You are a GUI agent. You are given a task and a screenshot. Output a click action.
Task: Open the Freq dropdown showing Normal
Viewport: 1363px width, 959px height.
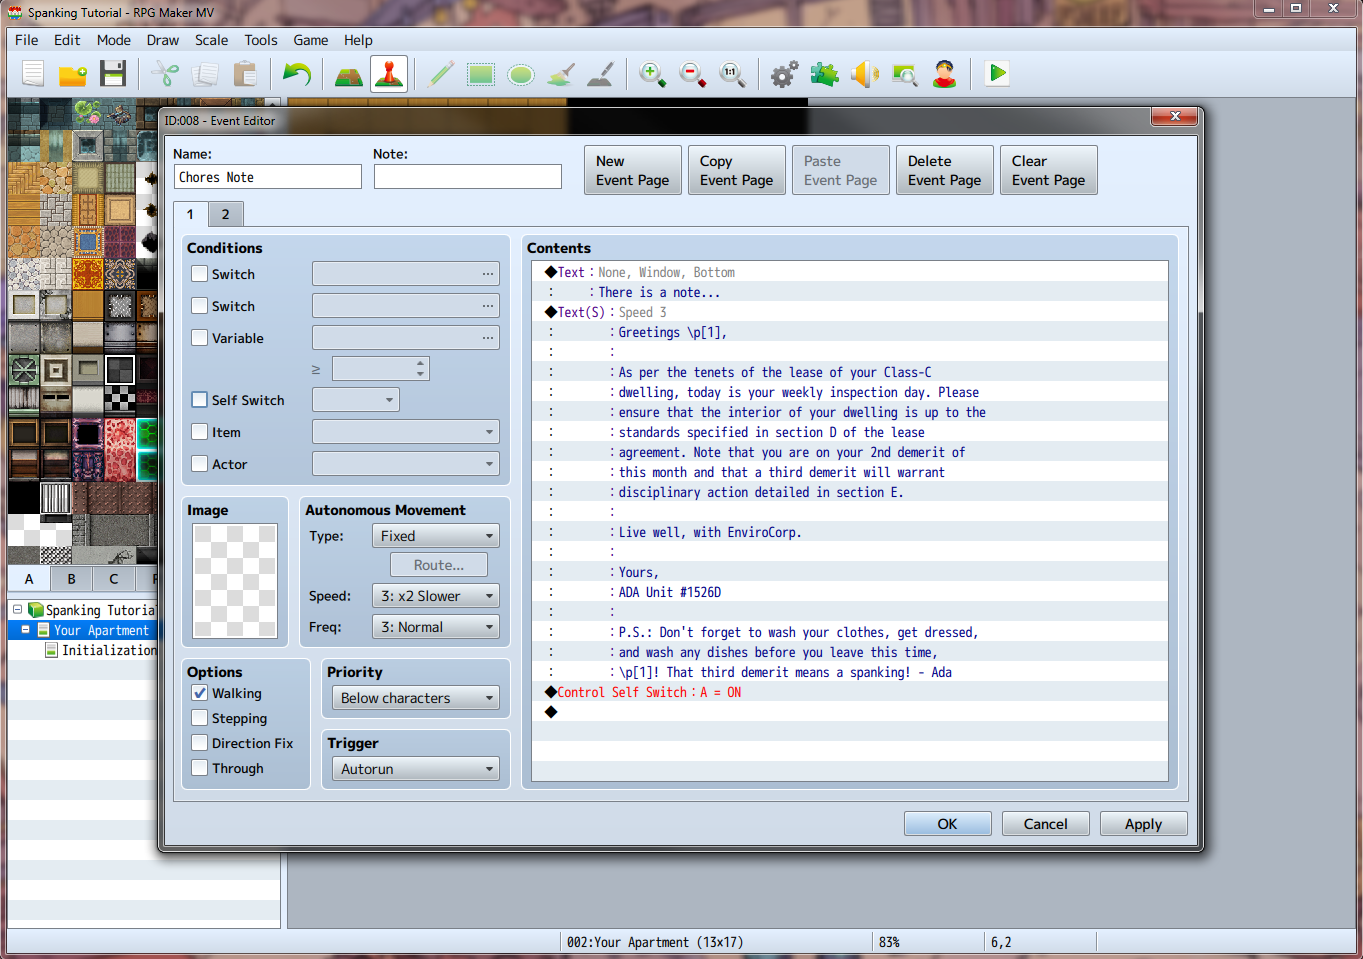coord(436,627)
